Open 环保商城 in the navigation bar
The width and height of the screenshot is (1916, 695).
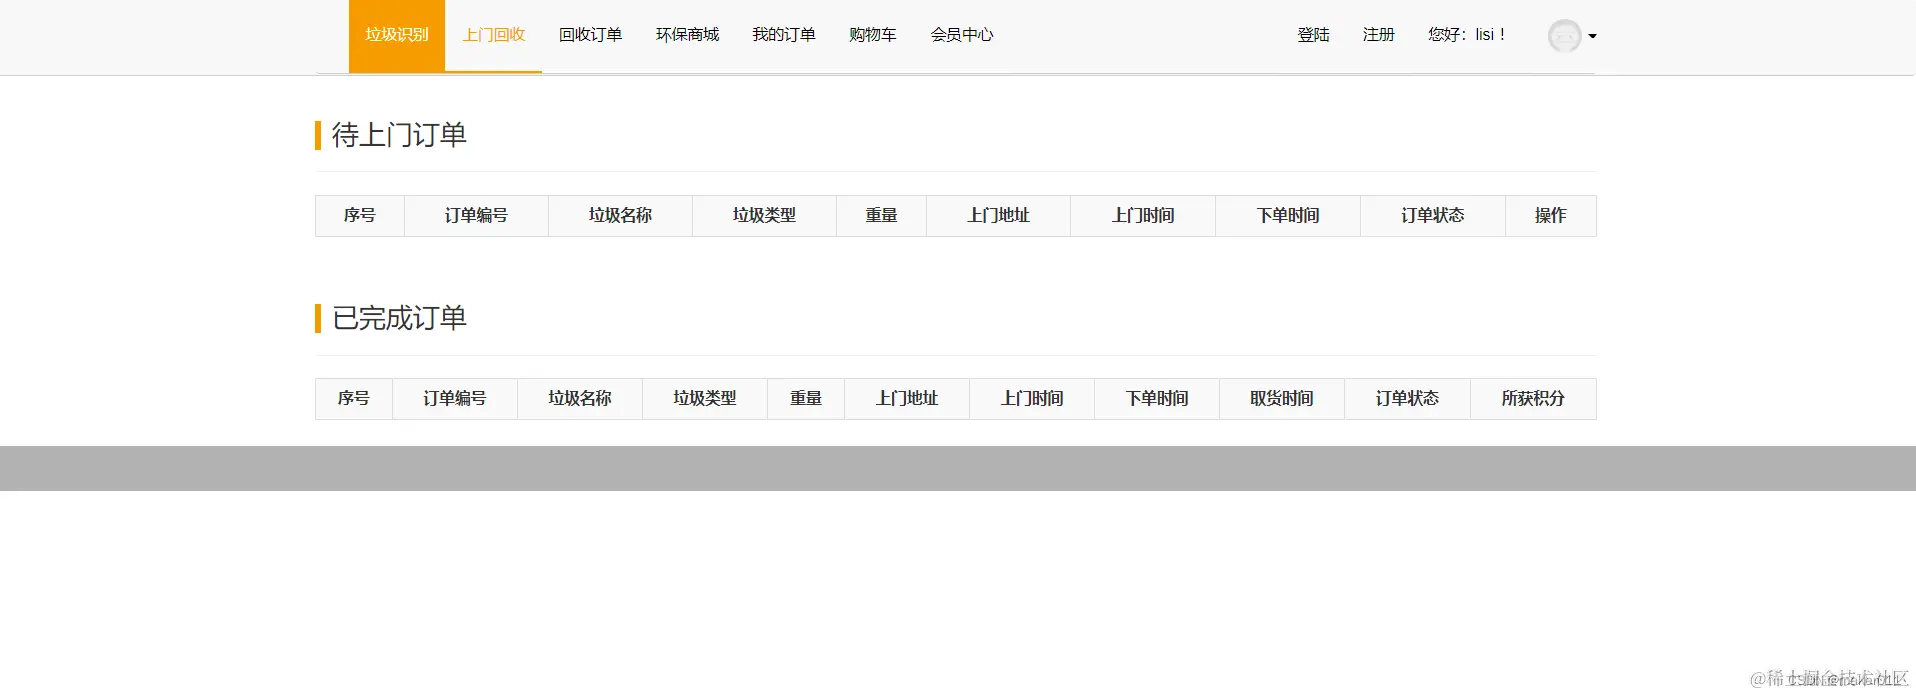687,35
